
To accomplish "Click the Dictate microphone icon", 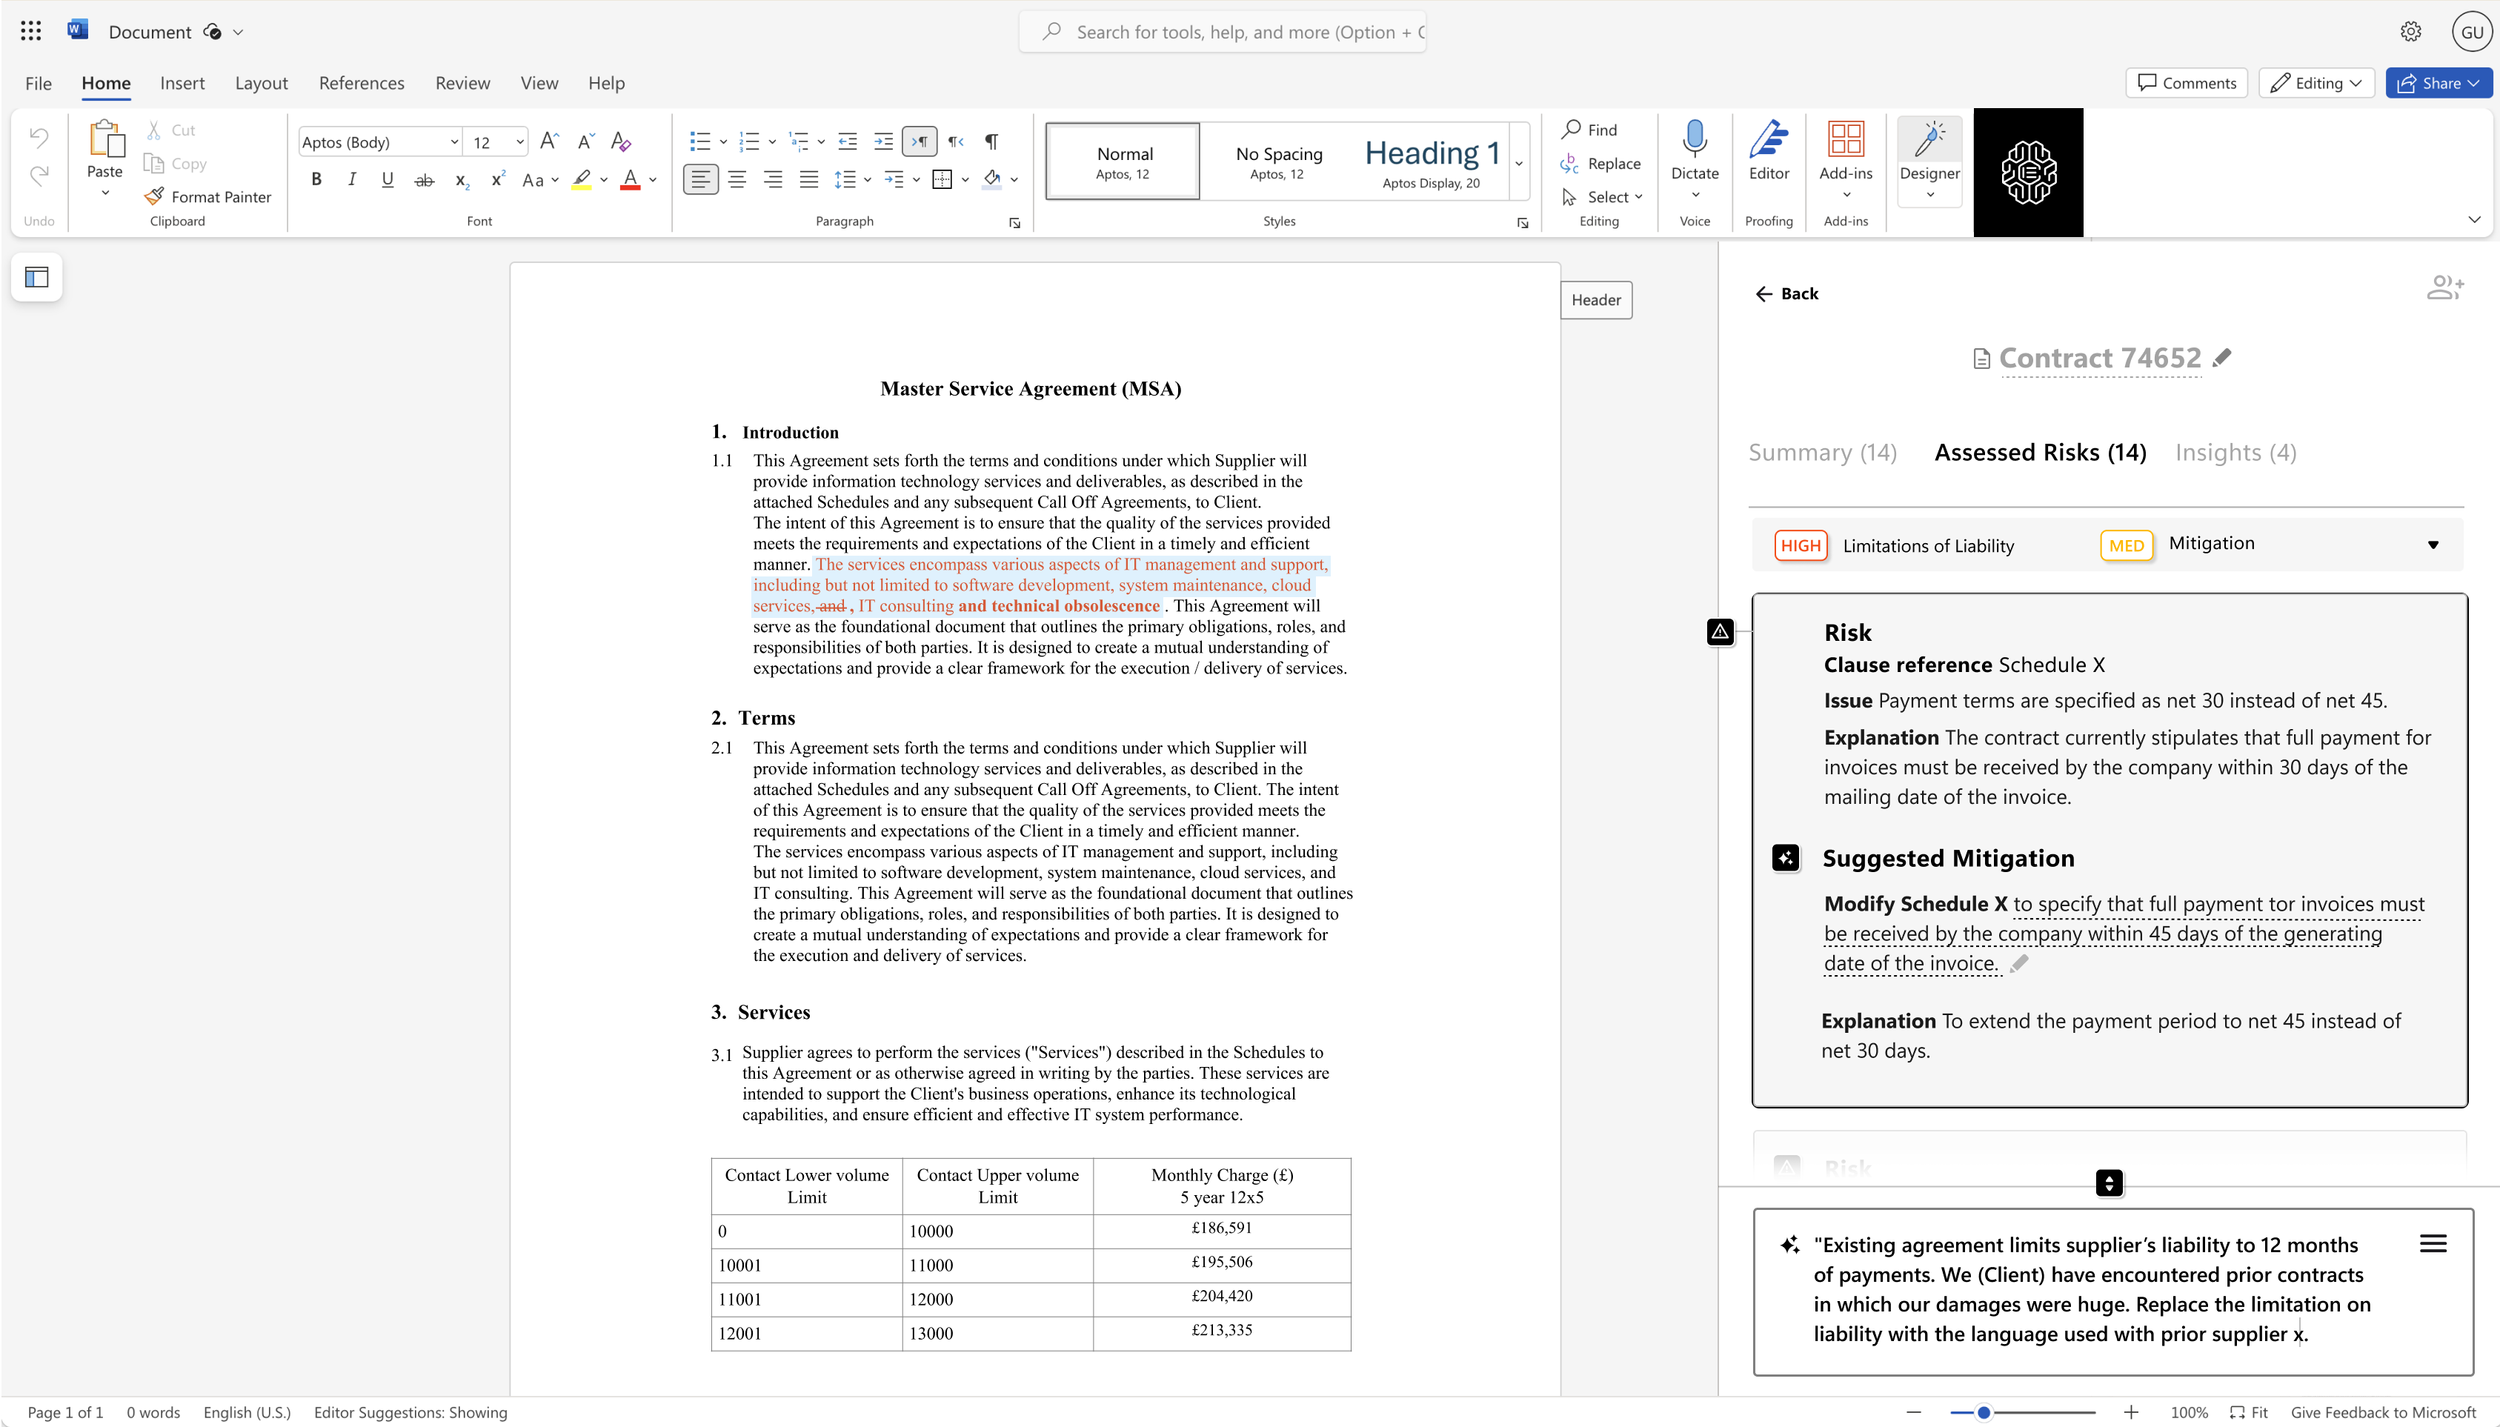I will [x=1694, y=141].
